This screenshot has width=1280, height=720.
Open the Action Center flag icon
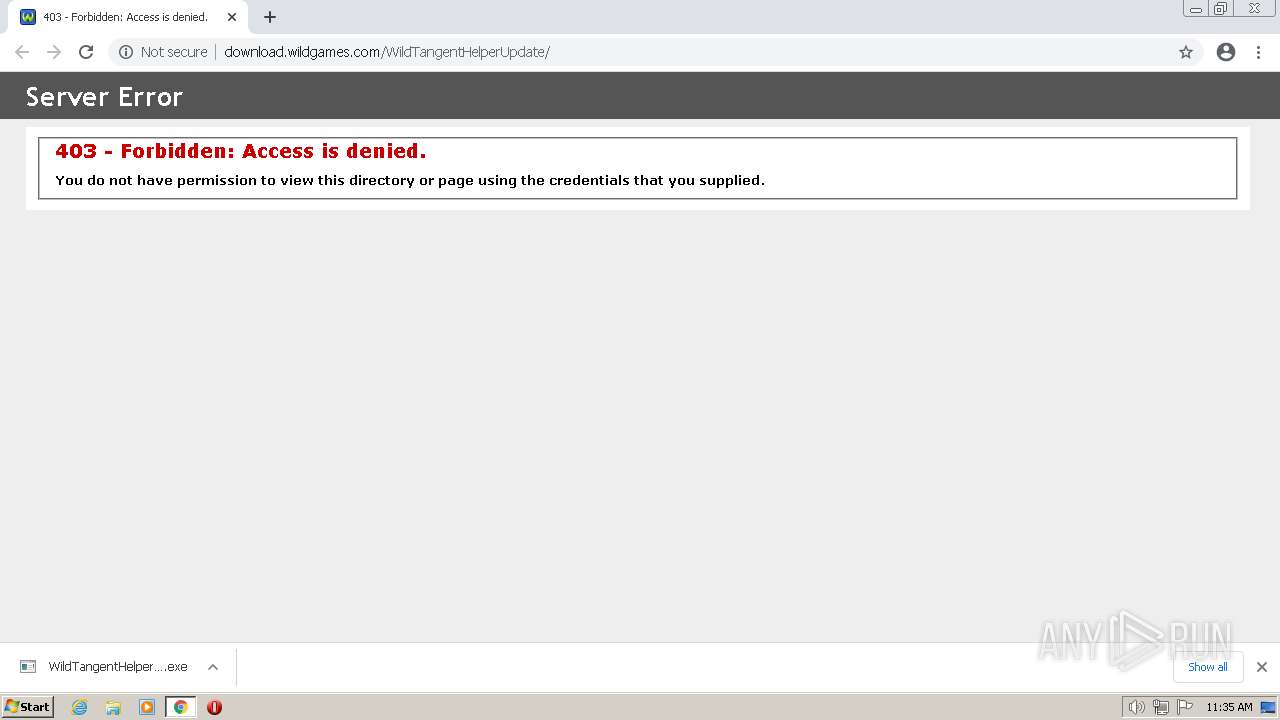[1185, 707]
